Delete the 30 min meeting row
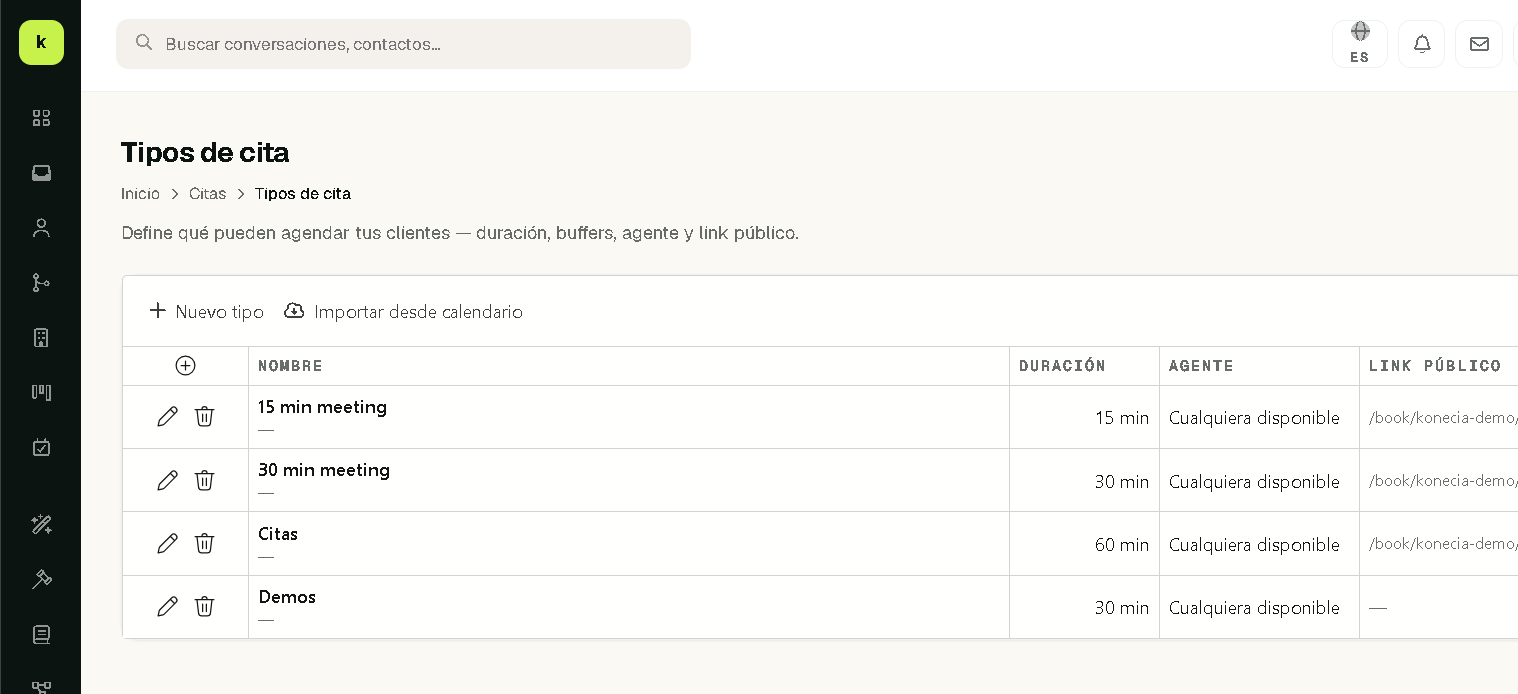1518x694 pixels. 204,480
